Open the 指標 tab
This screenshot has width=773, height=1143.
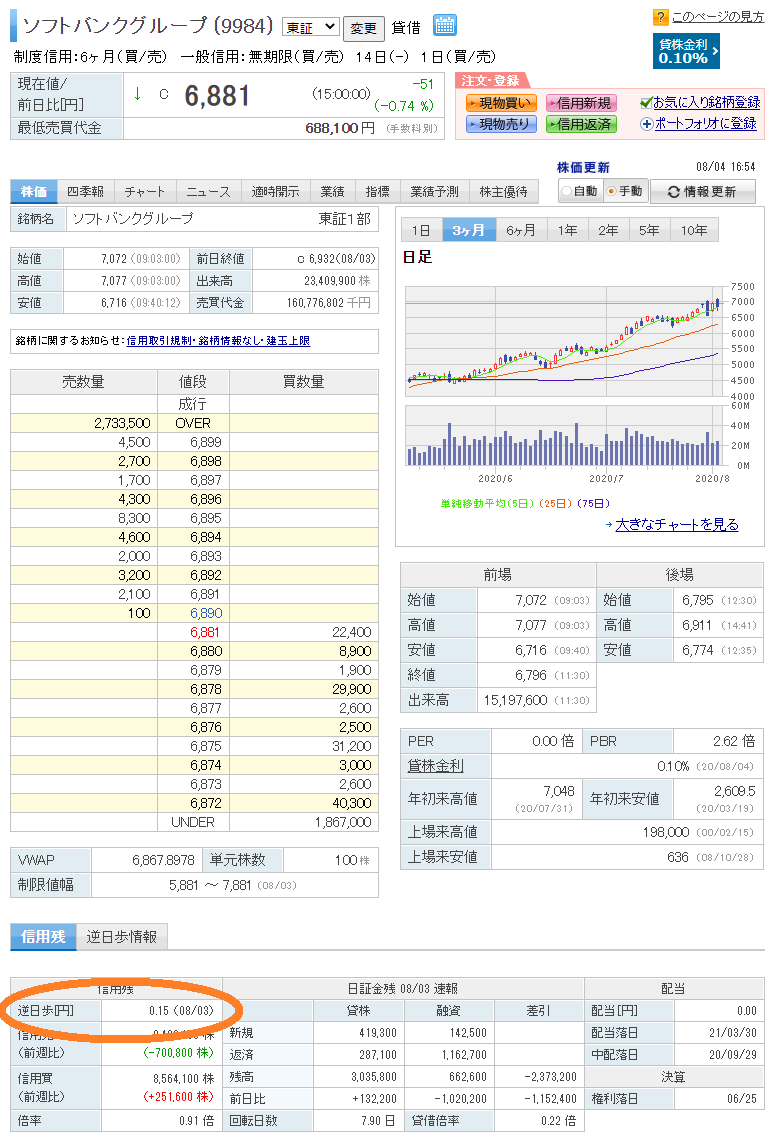coord(377,192)
